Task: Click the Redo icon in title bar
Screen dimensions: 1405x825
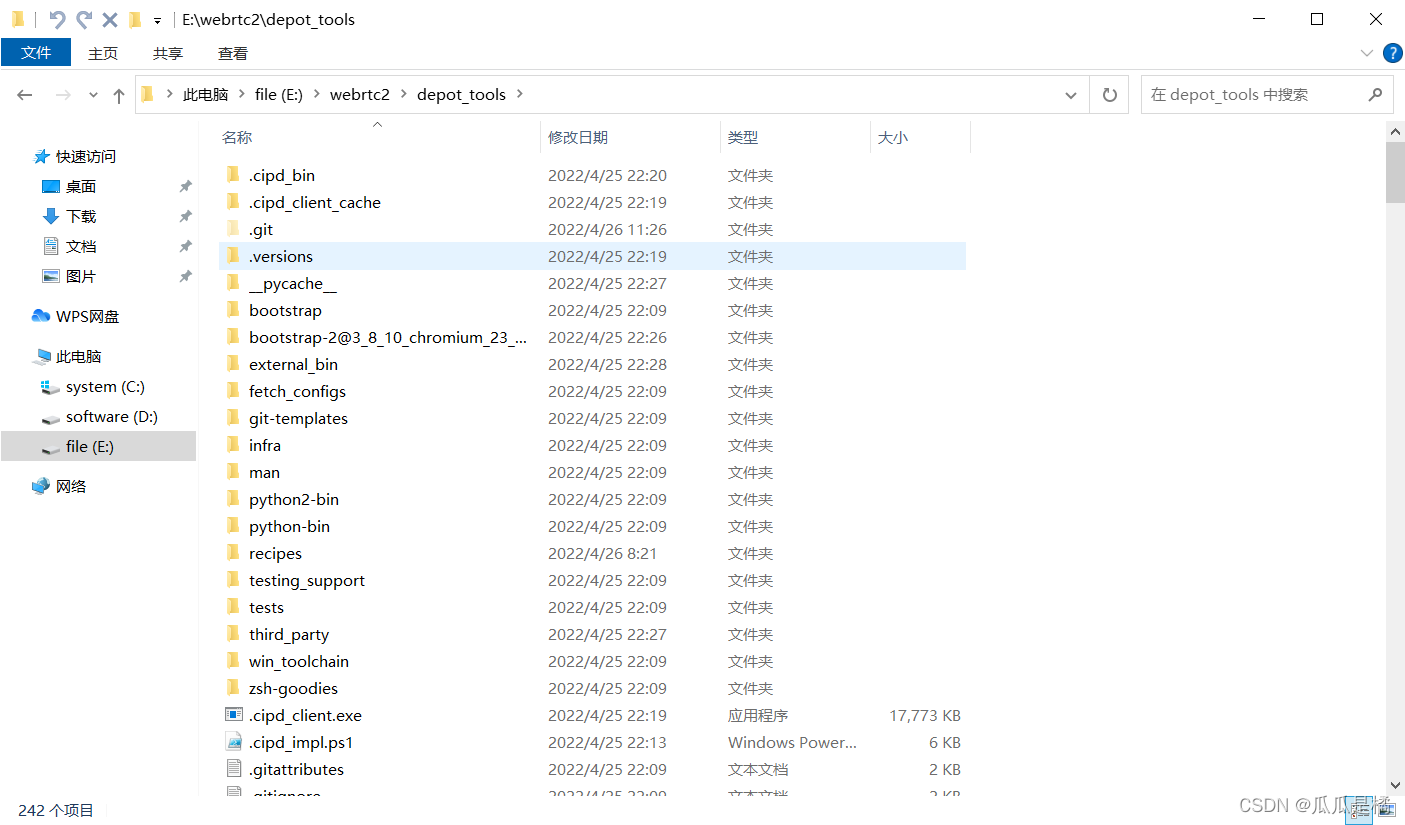Action: coord(84,19)
